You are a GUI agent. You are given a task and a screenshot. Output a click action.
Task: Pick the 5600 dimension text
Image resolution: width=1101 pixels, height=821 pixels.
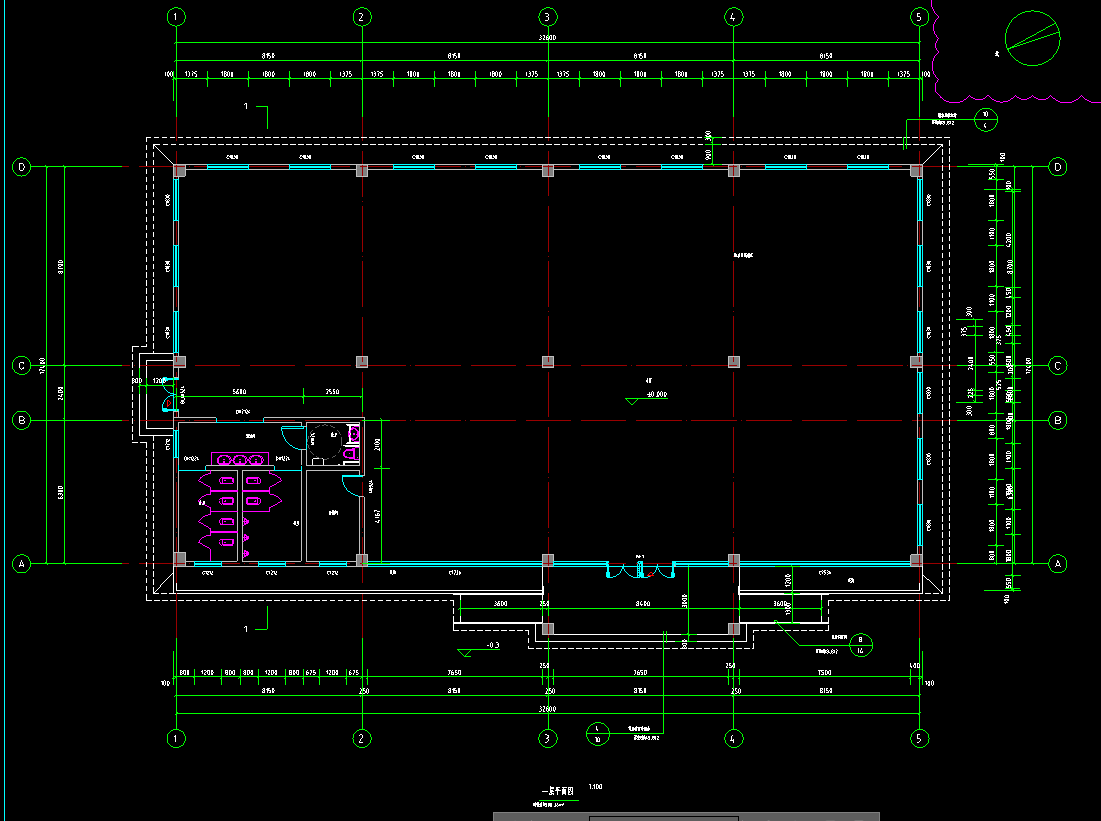tap(240, 392)
